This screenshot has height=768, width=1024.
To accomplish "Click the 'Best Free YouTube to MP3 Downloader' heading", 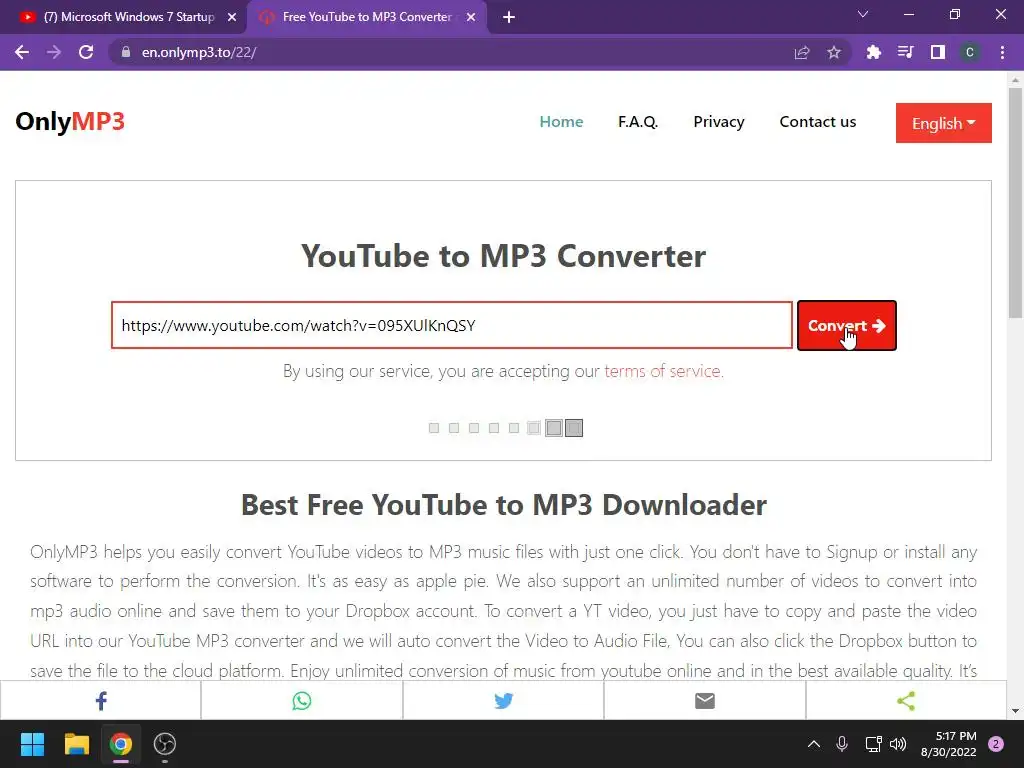I will coord(504,505).
